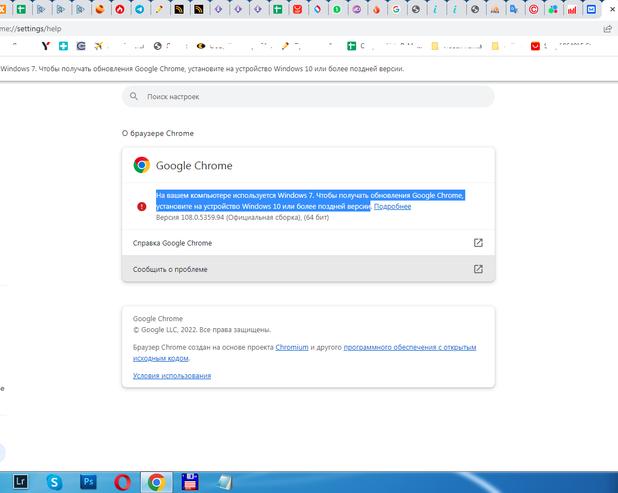Switch to the Google 'G' favicon tab
Screen dimensions: 618x493
coord(396,9)
